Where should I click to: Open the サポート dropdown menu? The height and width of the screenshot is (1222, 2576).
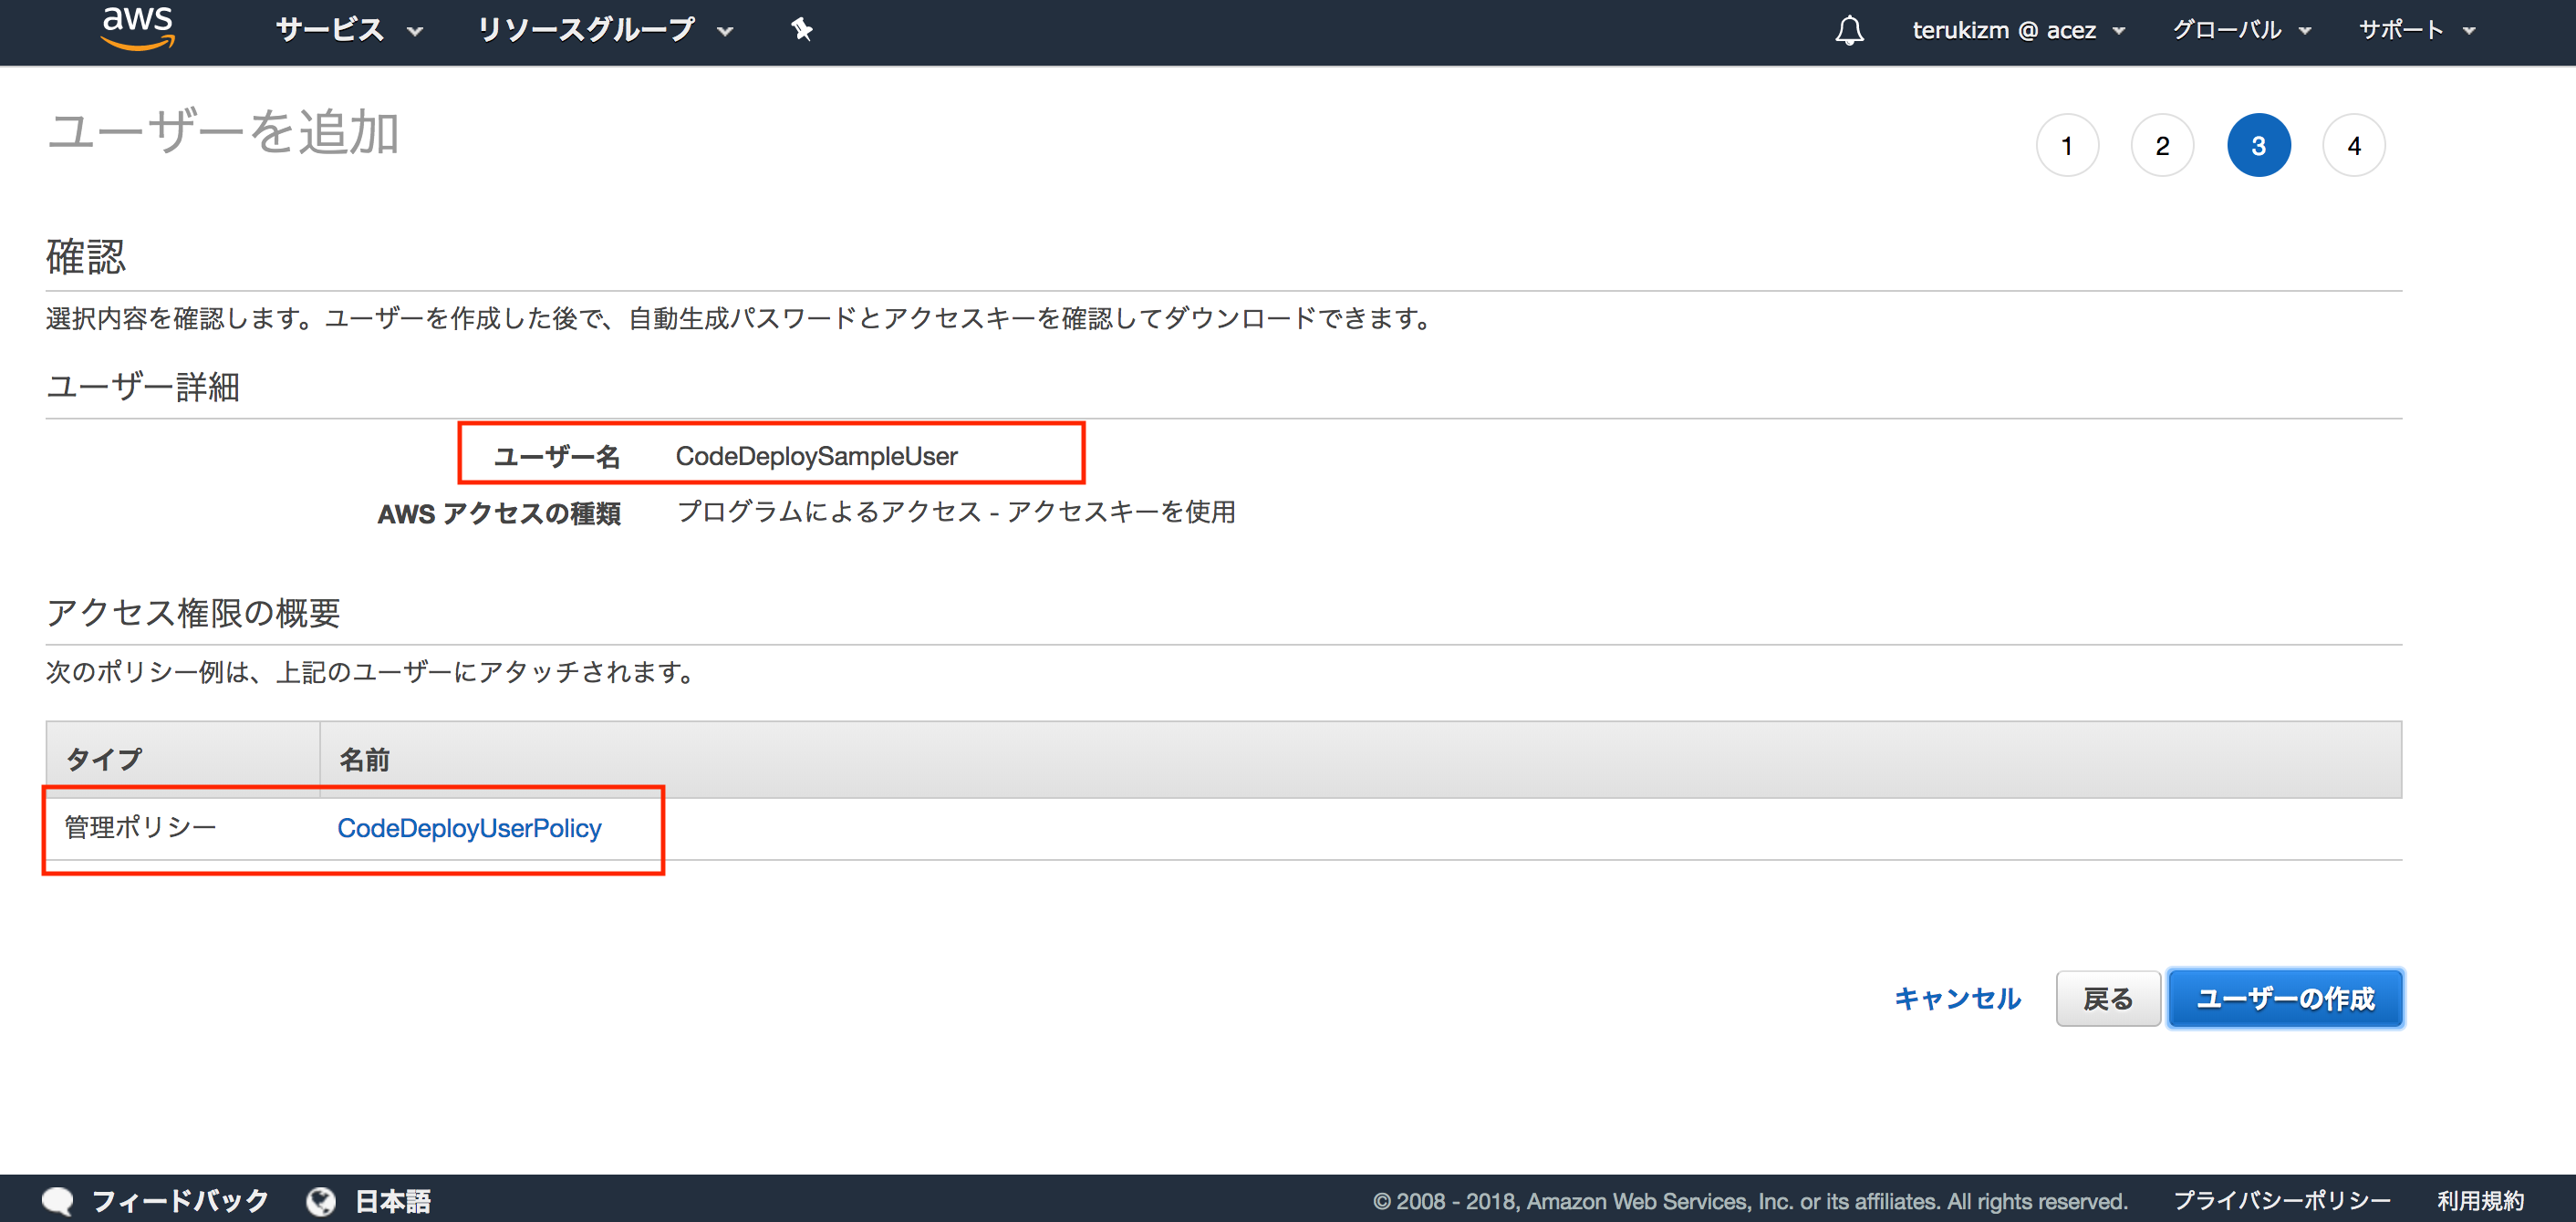(2416, 30)
